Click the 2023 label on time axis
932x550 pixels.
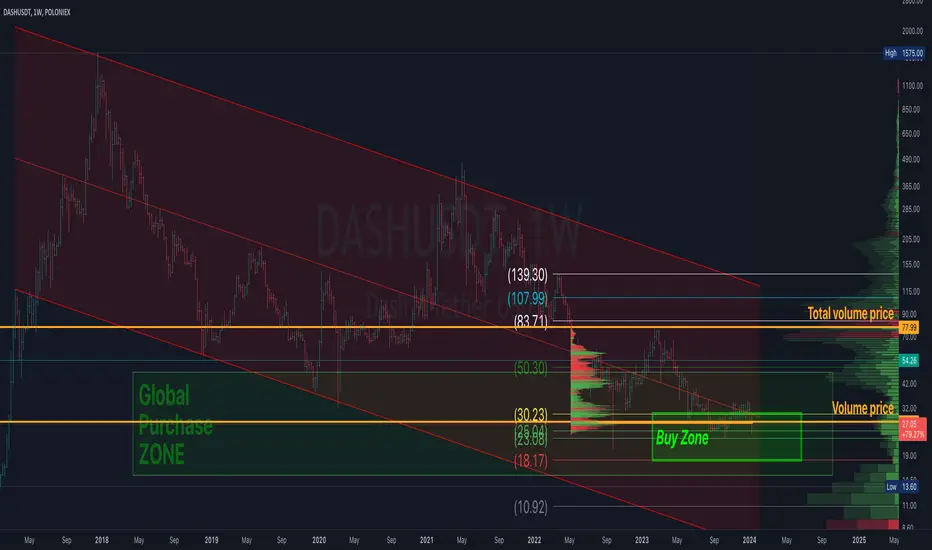[x=642, y=540]
